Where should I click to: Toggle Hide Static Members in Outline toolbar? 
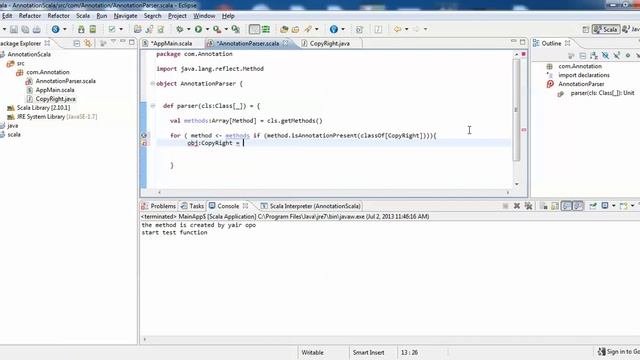click(x=617, y=56)
